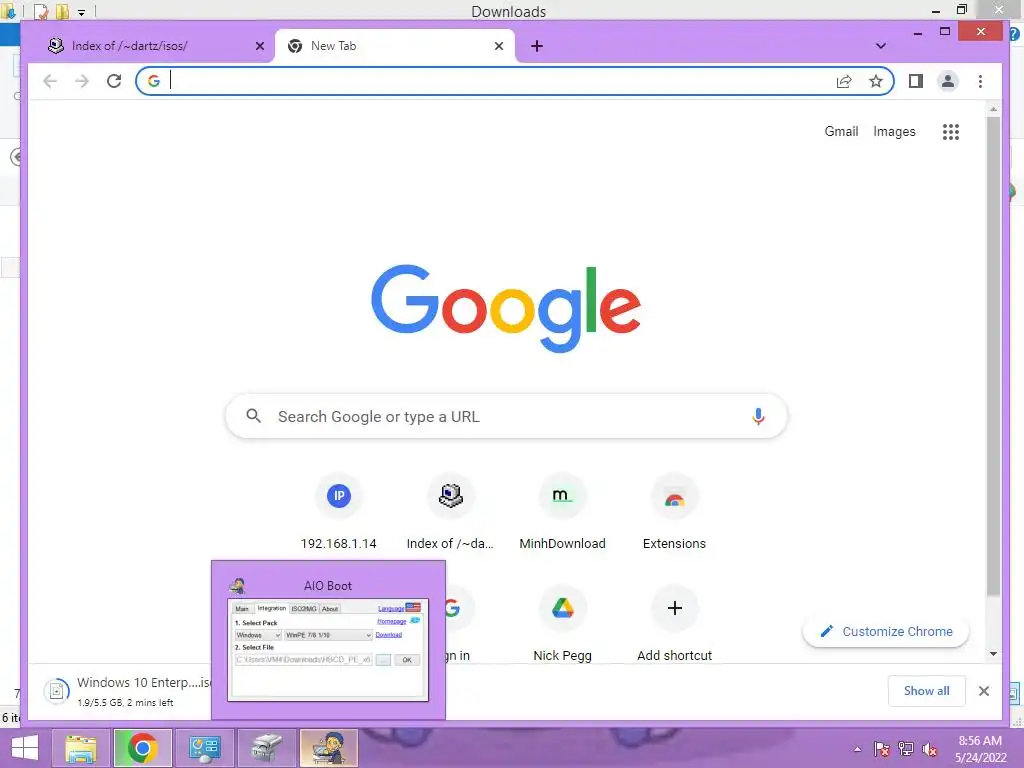This screenshot has height=768, width=1024.
Task: Click the AIO Boot taskbar icon
Action: 328,748
